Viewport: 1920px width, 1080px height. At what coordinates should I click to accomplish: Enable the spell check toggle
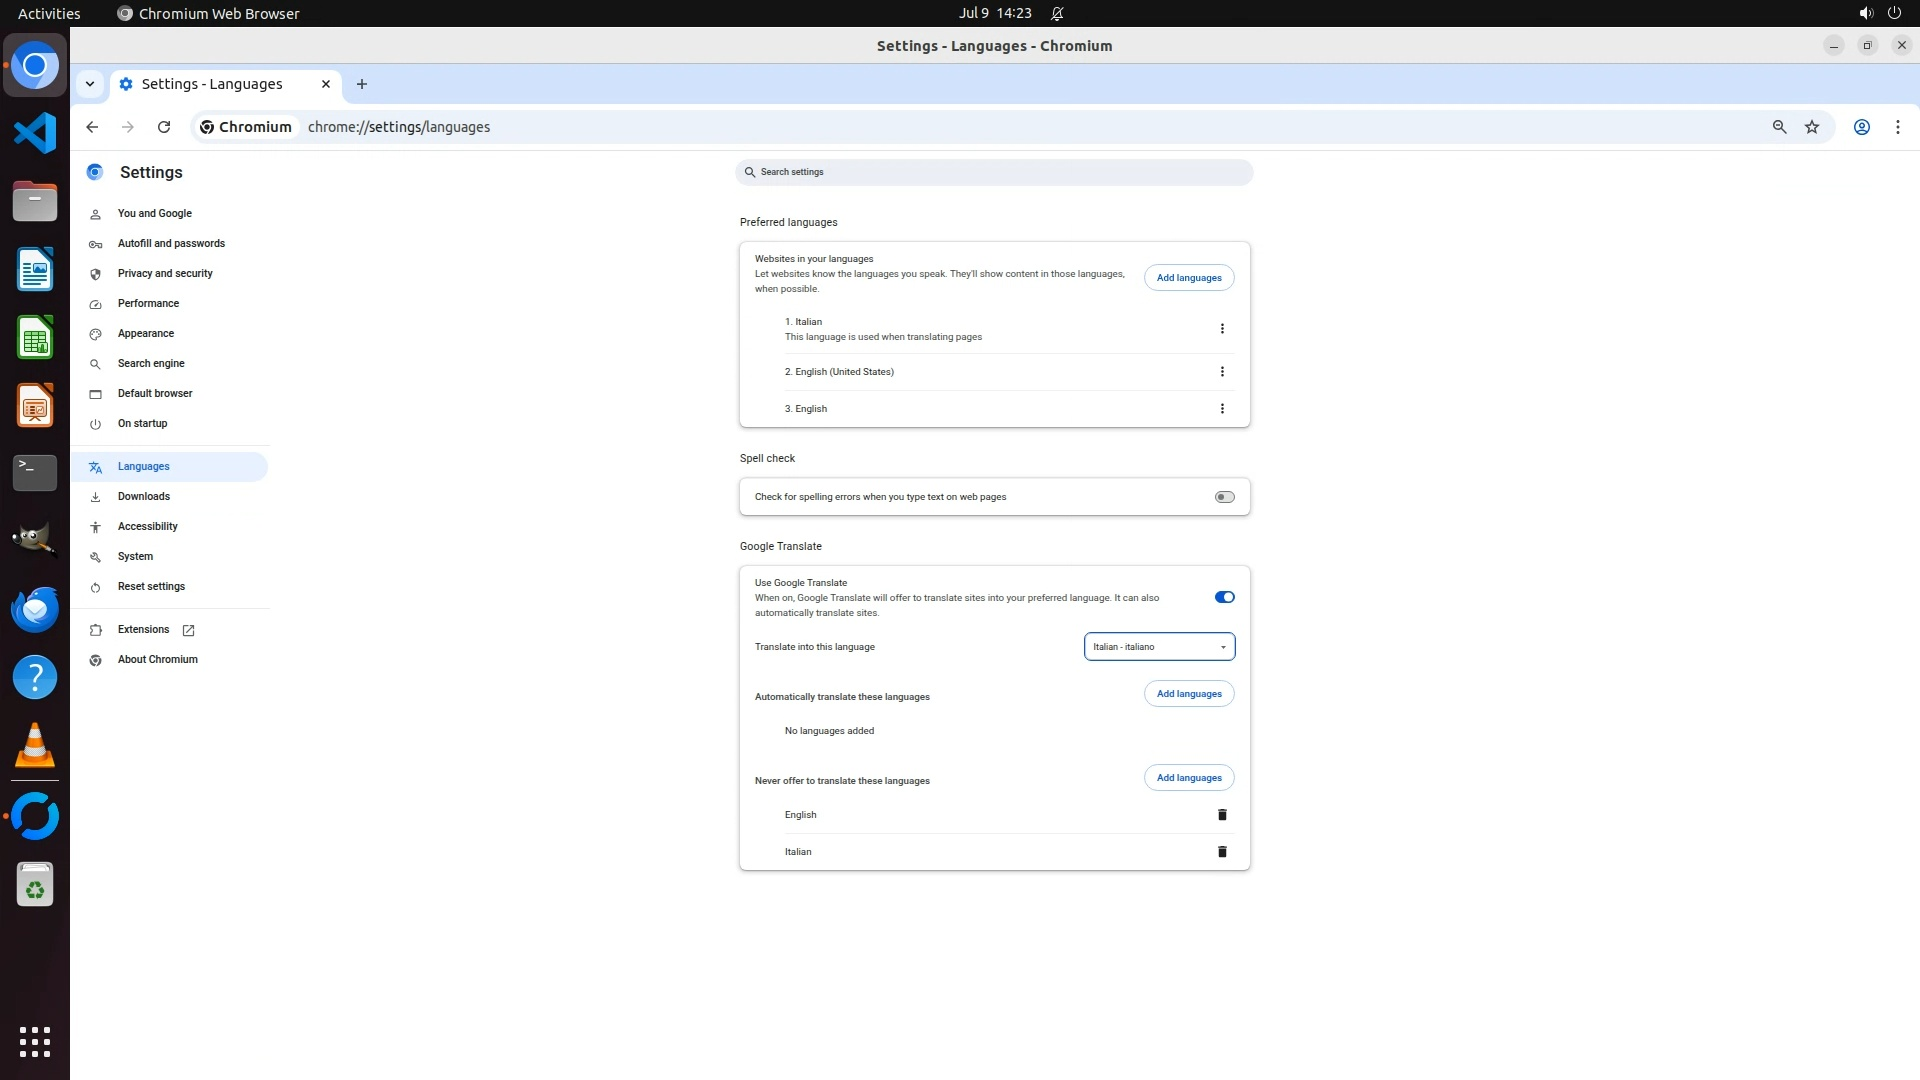1224,497
